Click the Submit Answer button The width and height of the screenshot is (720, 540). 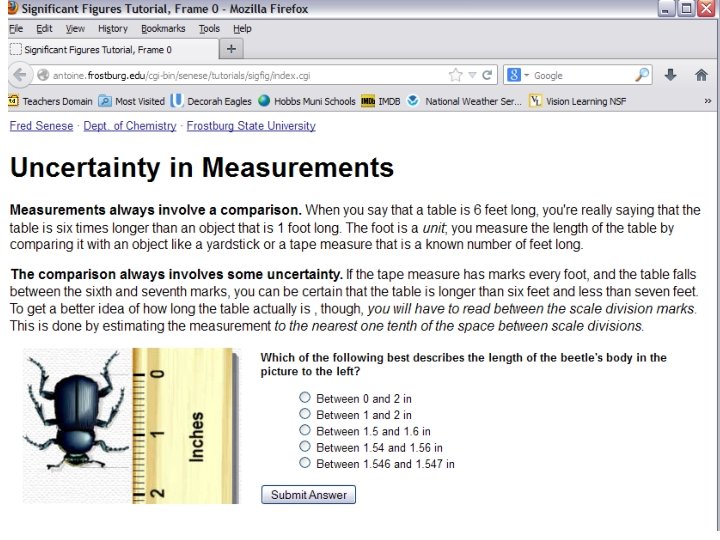point(308,495)
